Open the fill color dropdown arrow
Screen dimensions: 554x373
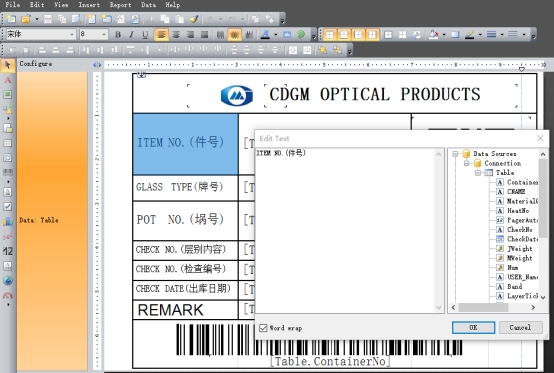pos(444,35)
